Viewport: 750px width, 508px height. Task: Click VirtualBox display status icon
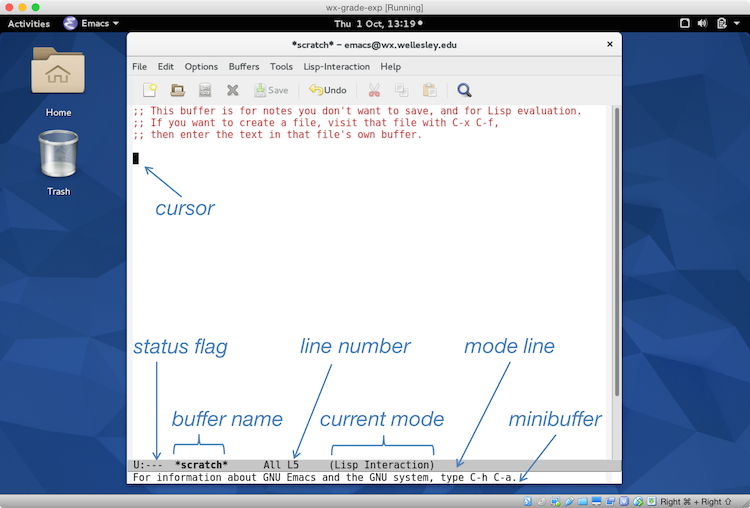596,501
